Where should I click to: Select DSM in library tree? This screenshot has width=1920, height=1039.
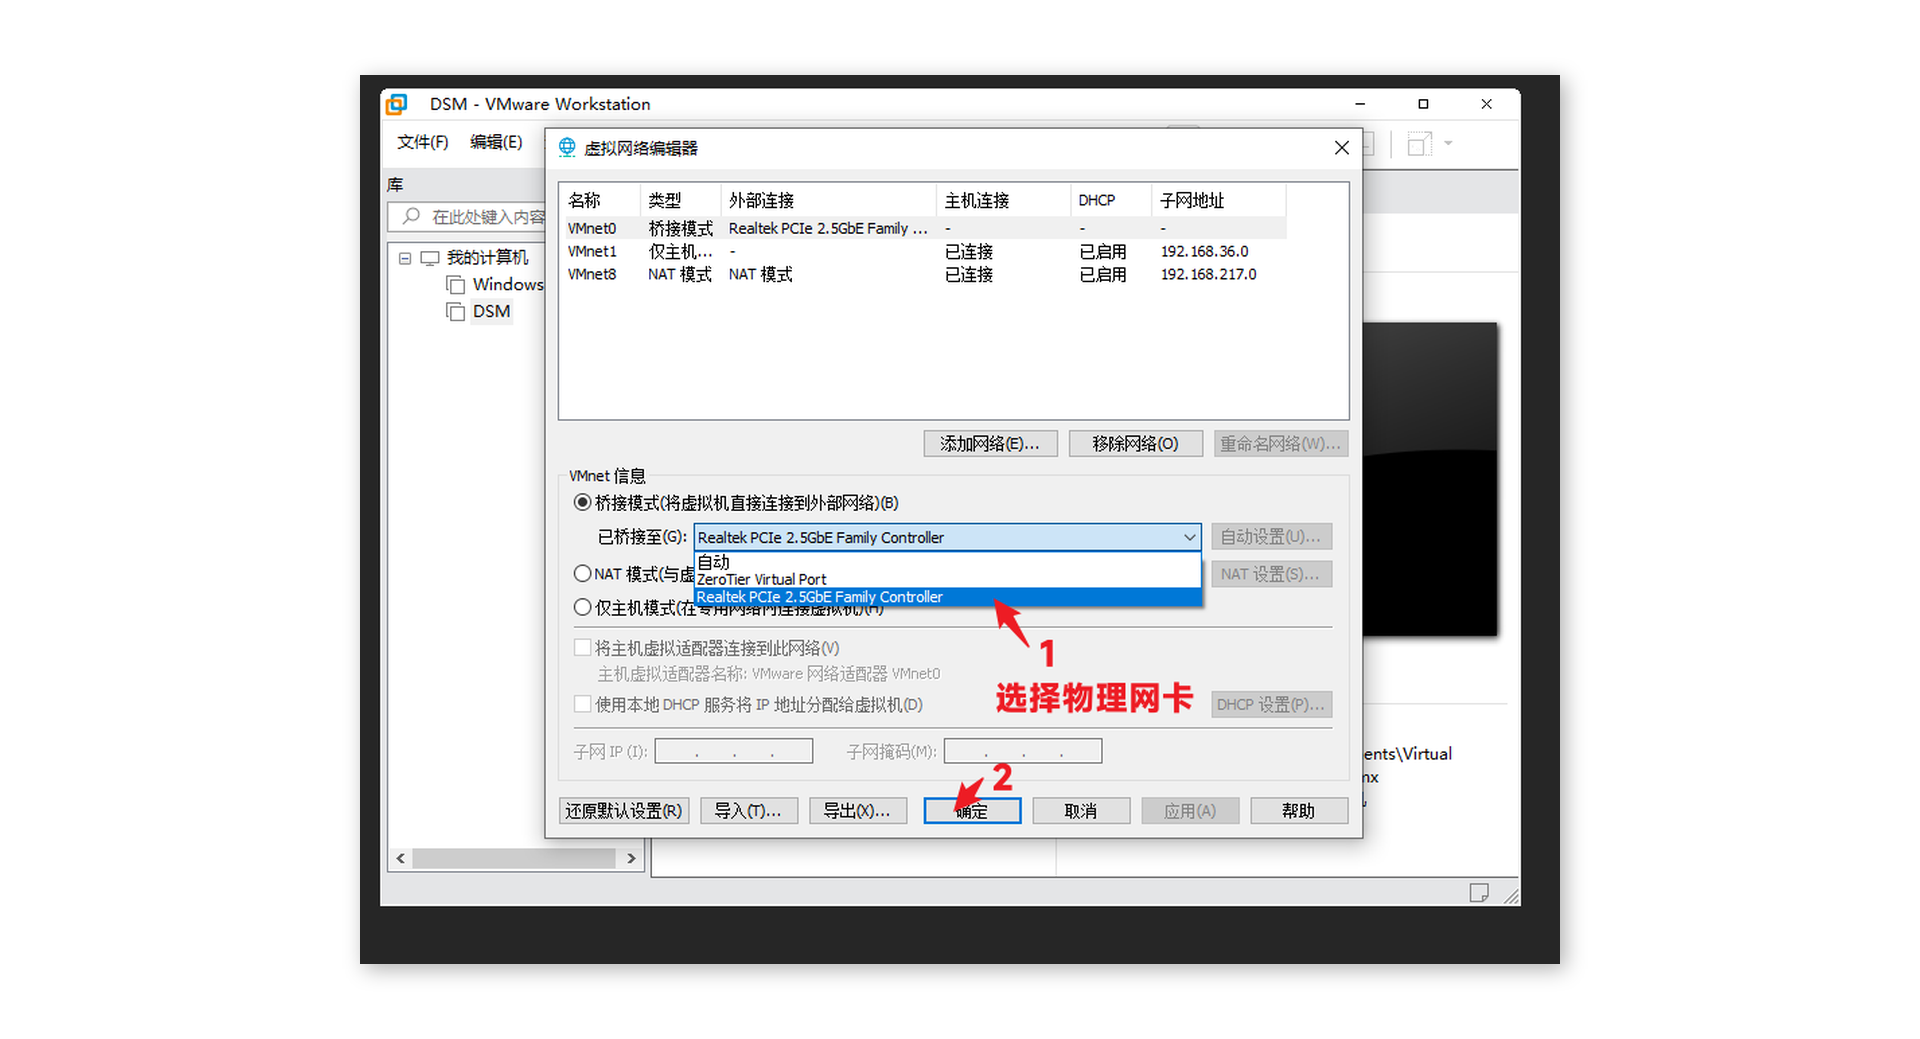491,312
